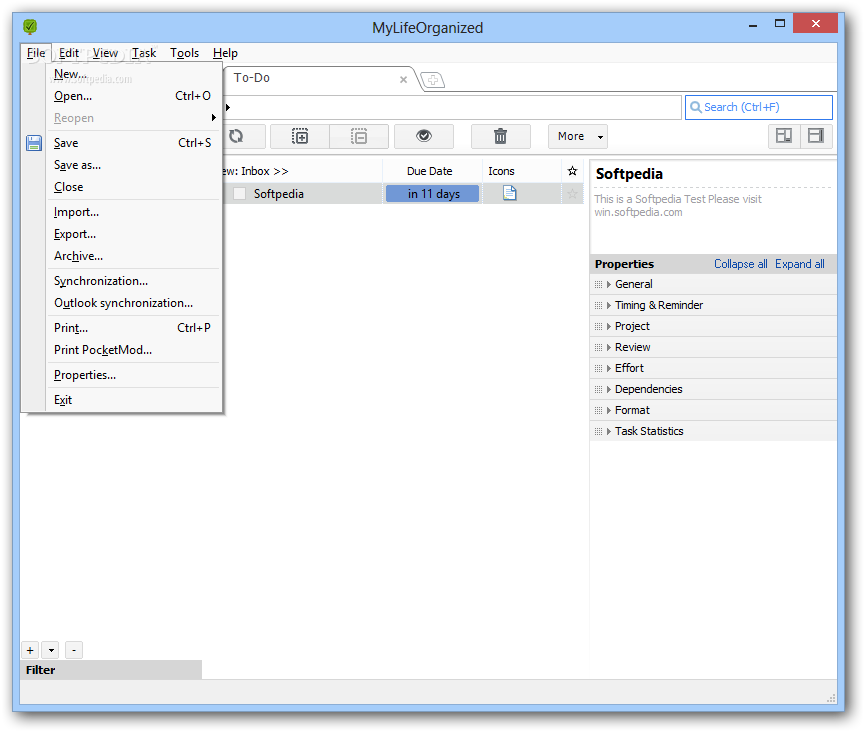Image resolution: width=865 pixels, height=732 pixels.
Task: Open the View menu
Action: (x=105, y=53)
